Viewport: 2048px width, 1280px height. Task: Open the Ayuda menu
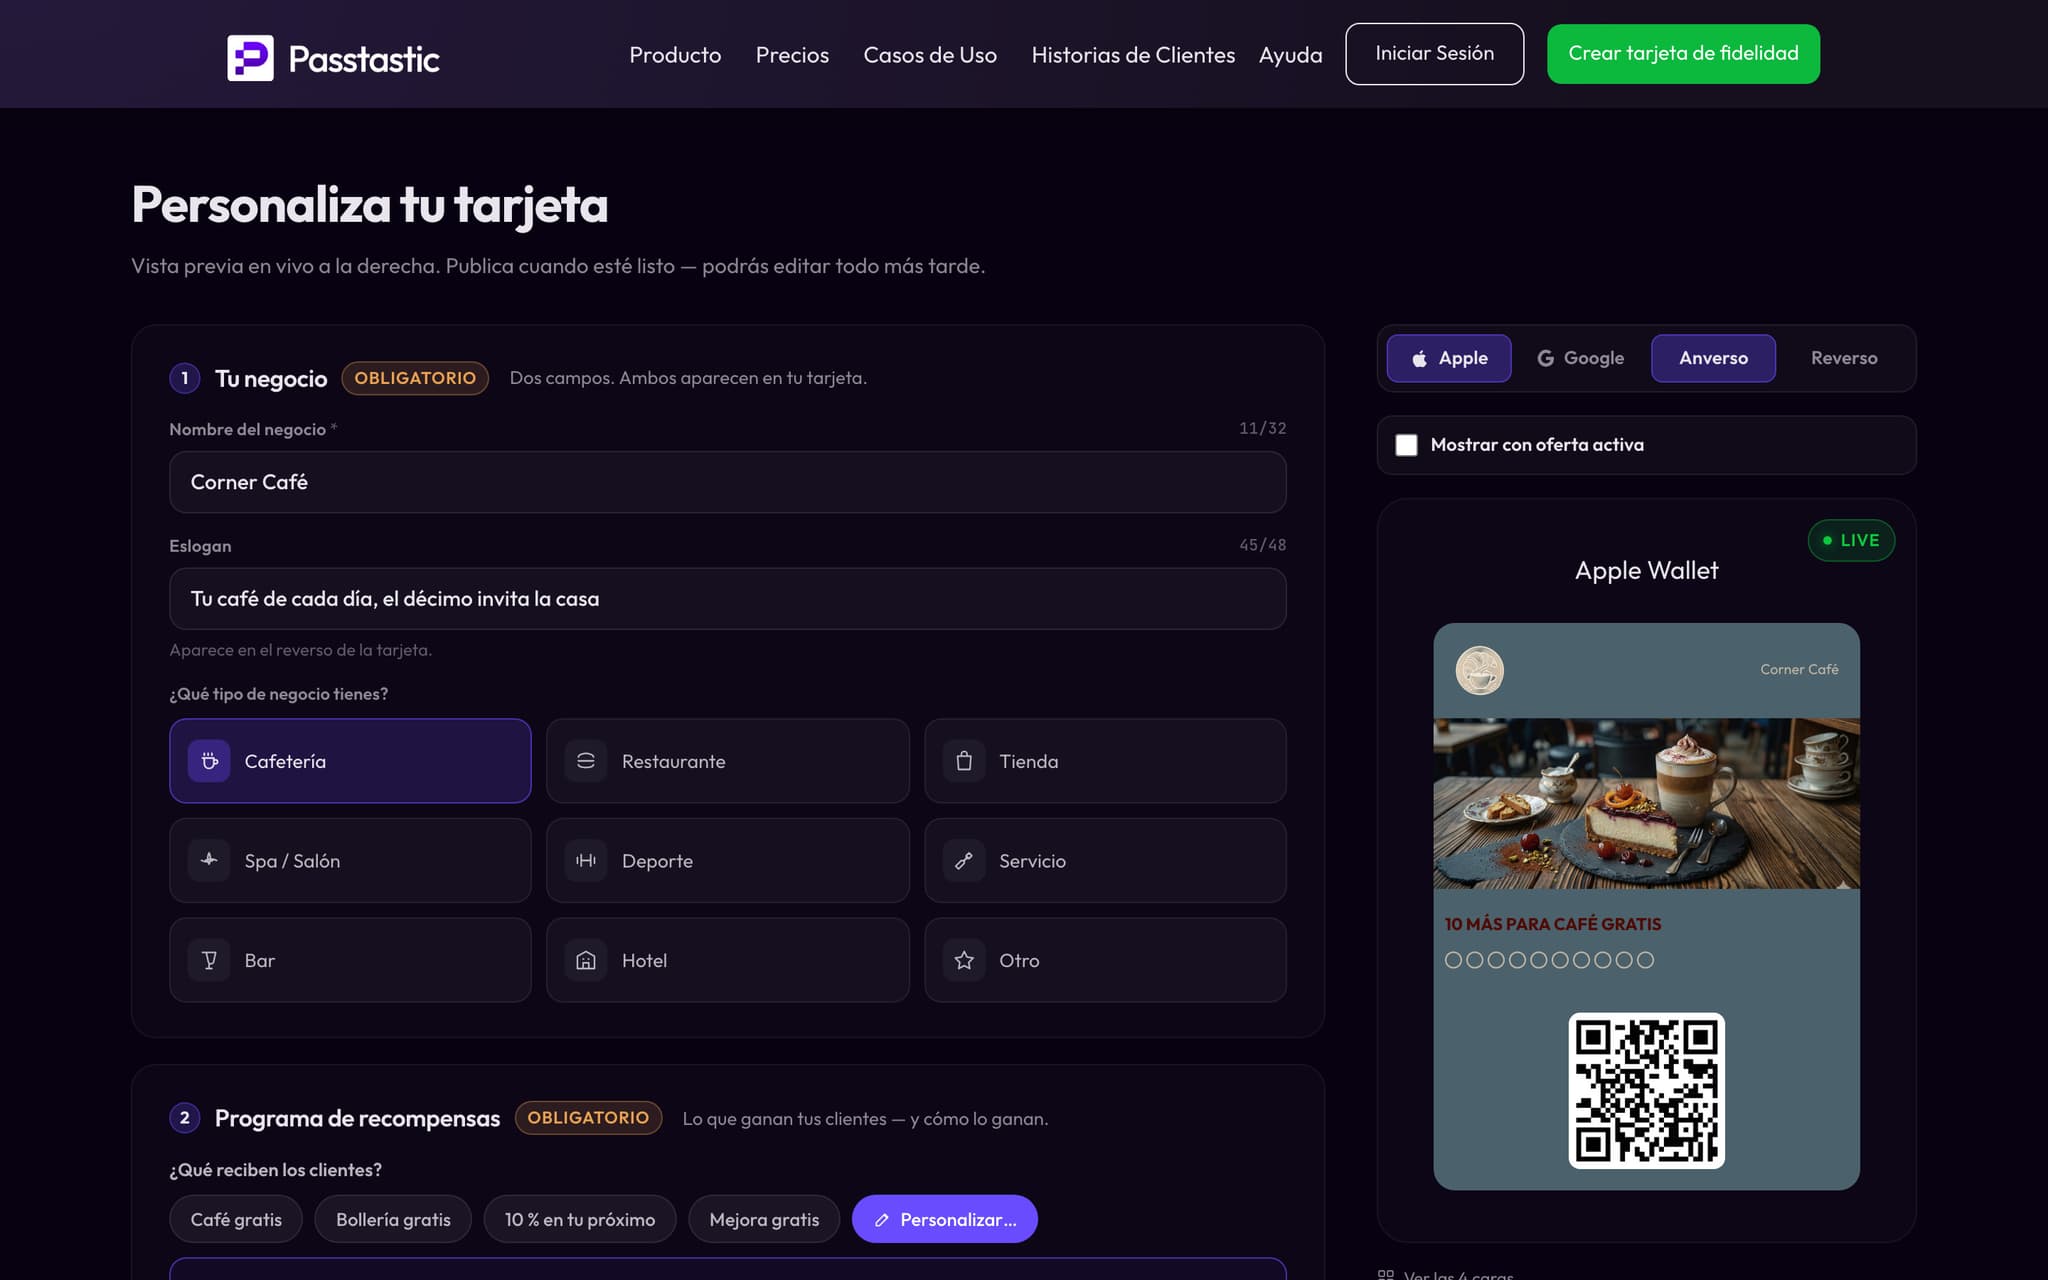click(x=1290, y=55)
